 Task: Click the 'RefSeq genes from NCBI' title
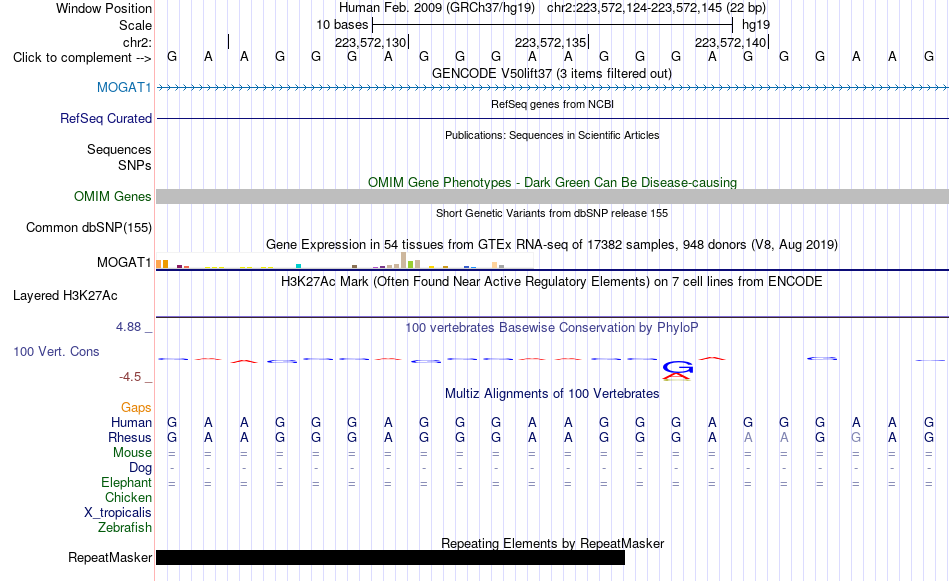tap(553, 104)
